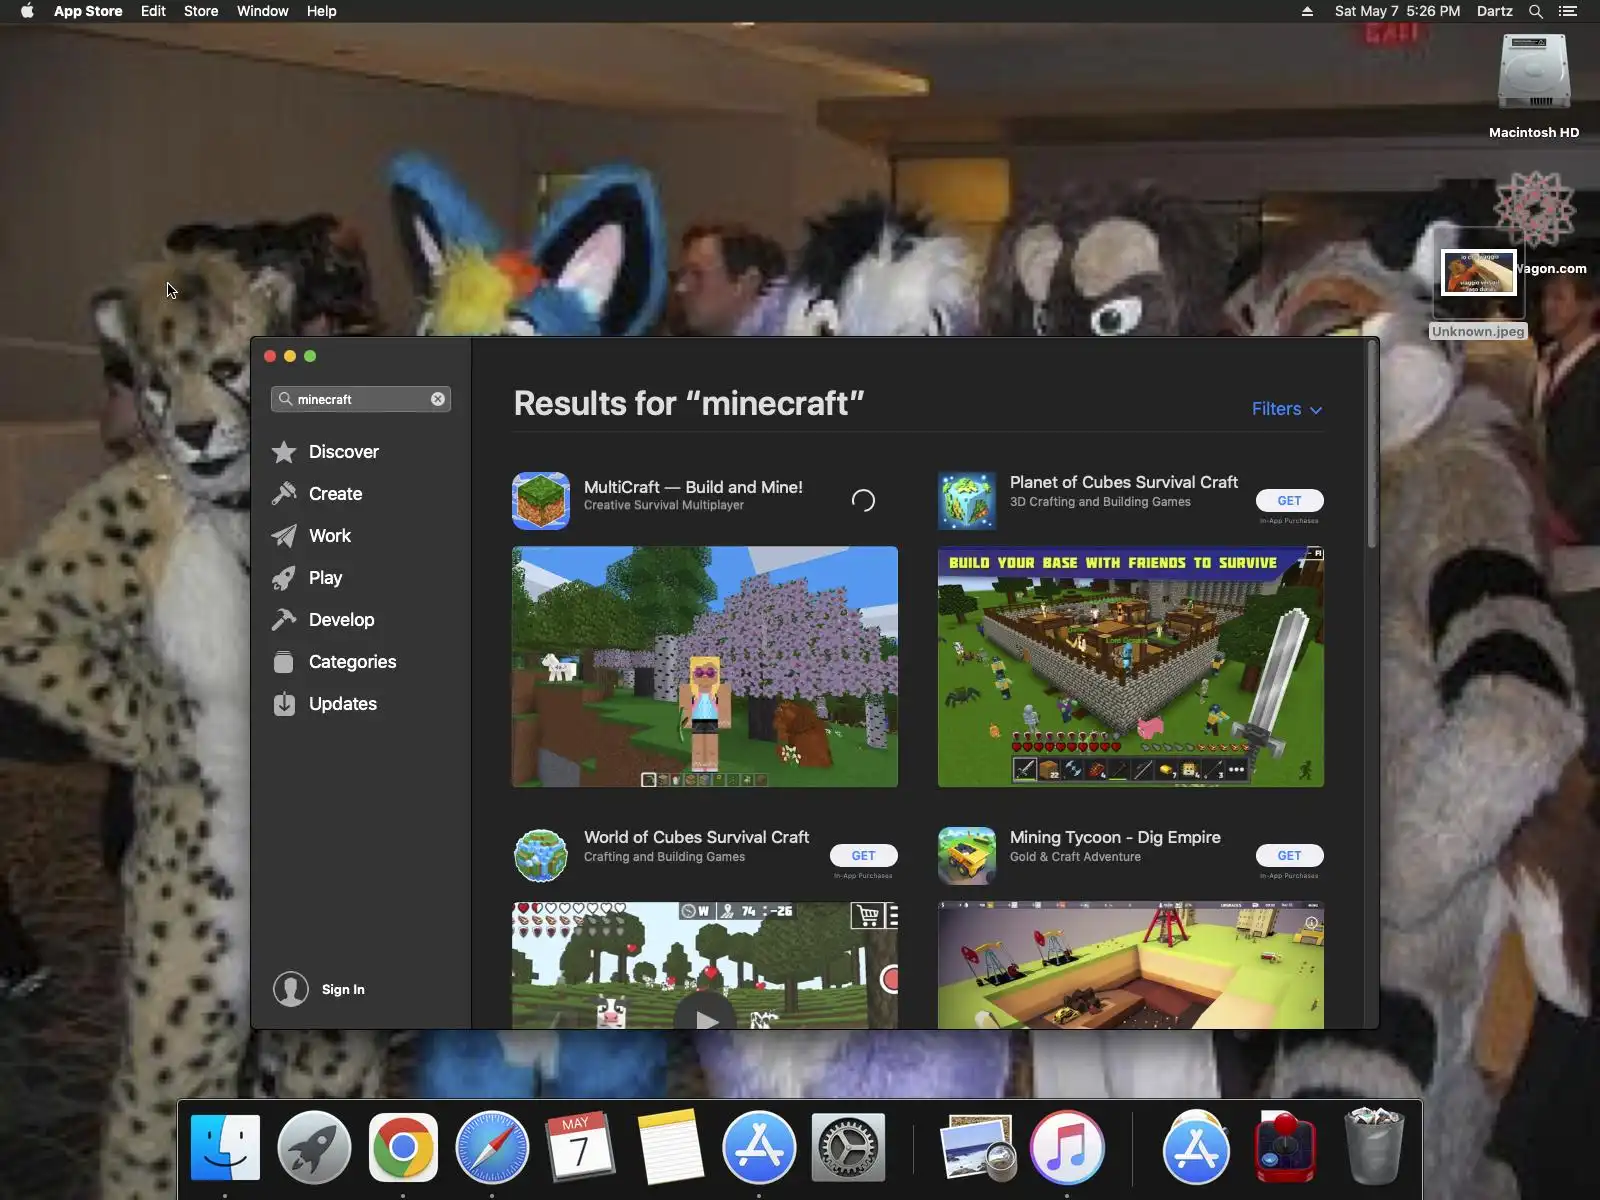Viewport: 1600px width, 1200px height.
Task: Open Calendar from the Dock
Action: (580, 1147)
